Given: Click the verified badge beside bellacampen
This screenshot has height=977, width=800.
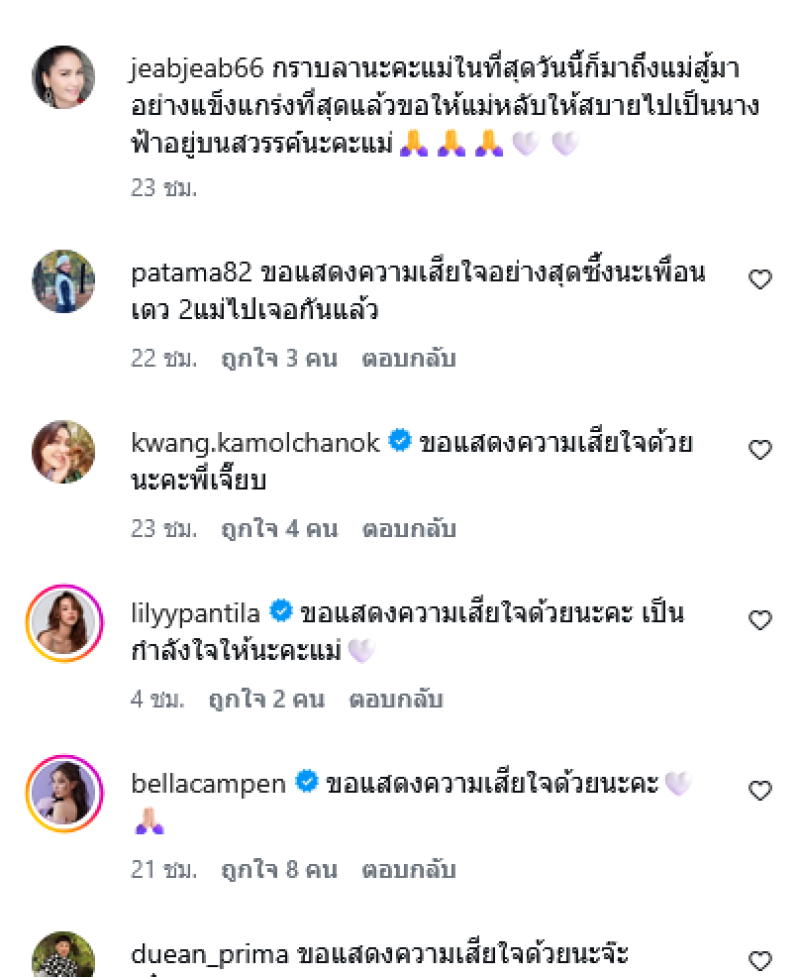Looking at the screenshot, I should [308, 782].
